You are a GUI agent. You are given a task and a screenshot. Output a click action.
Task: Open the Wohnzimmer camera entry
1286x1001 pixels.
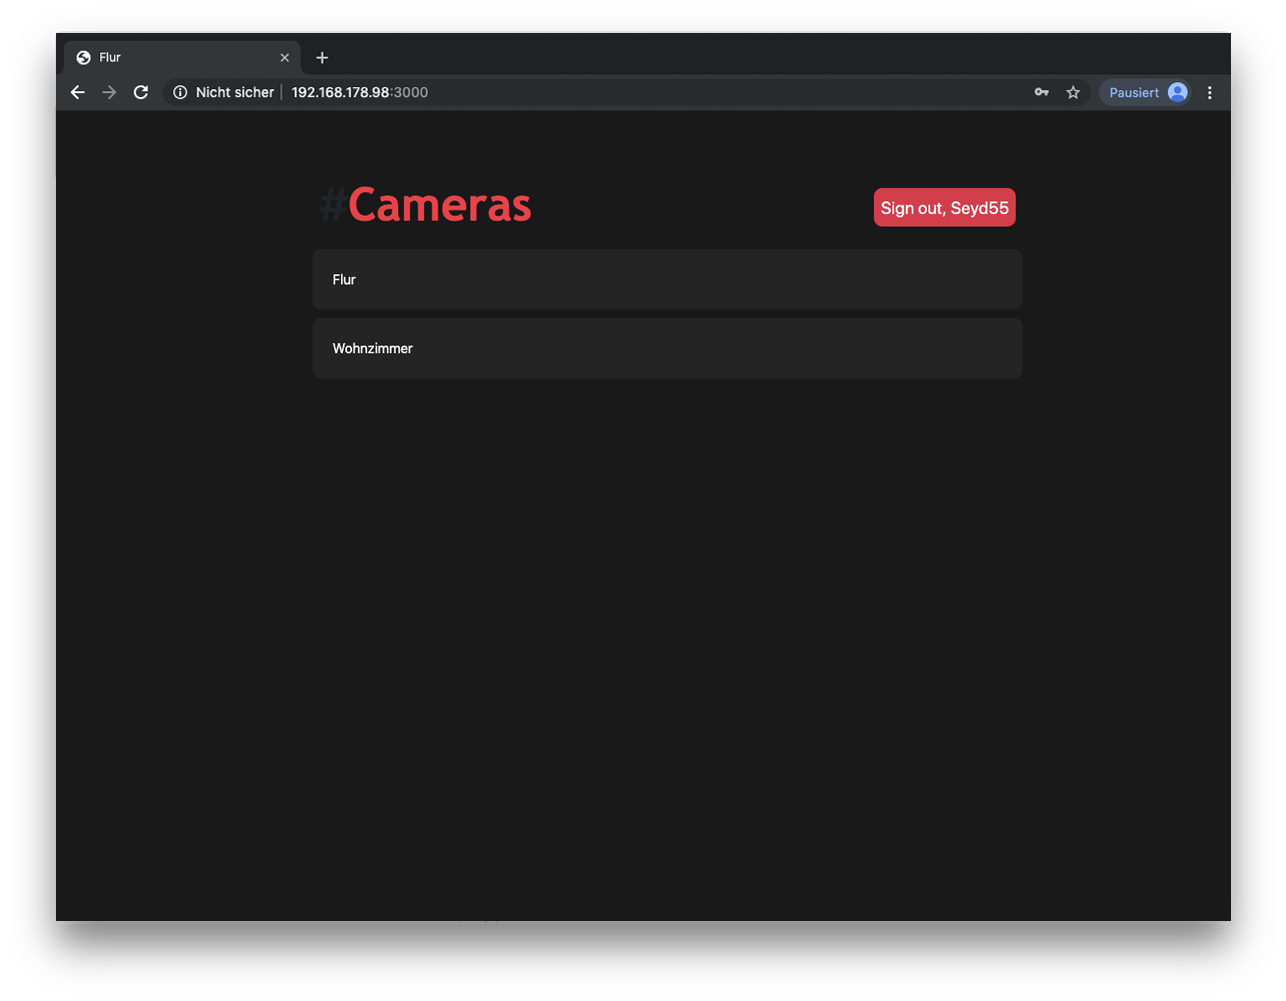[667, 348]
